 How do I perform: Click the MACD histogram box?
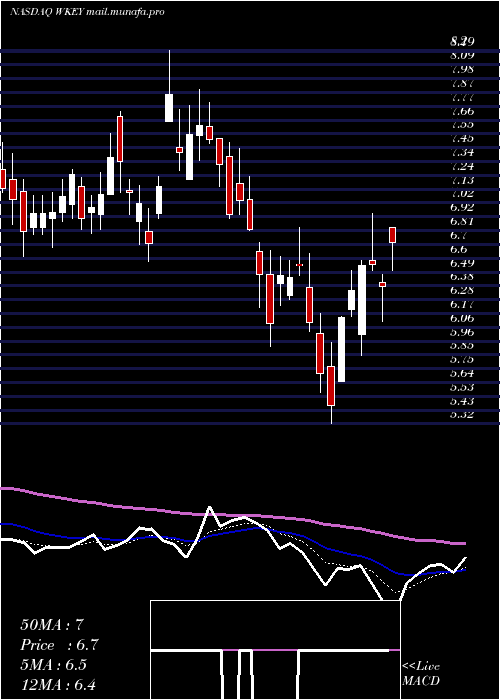[x=275, y=650]
